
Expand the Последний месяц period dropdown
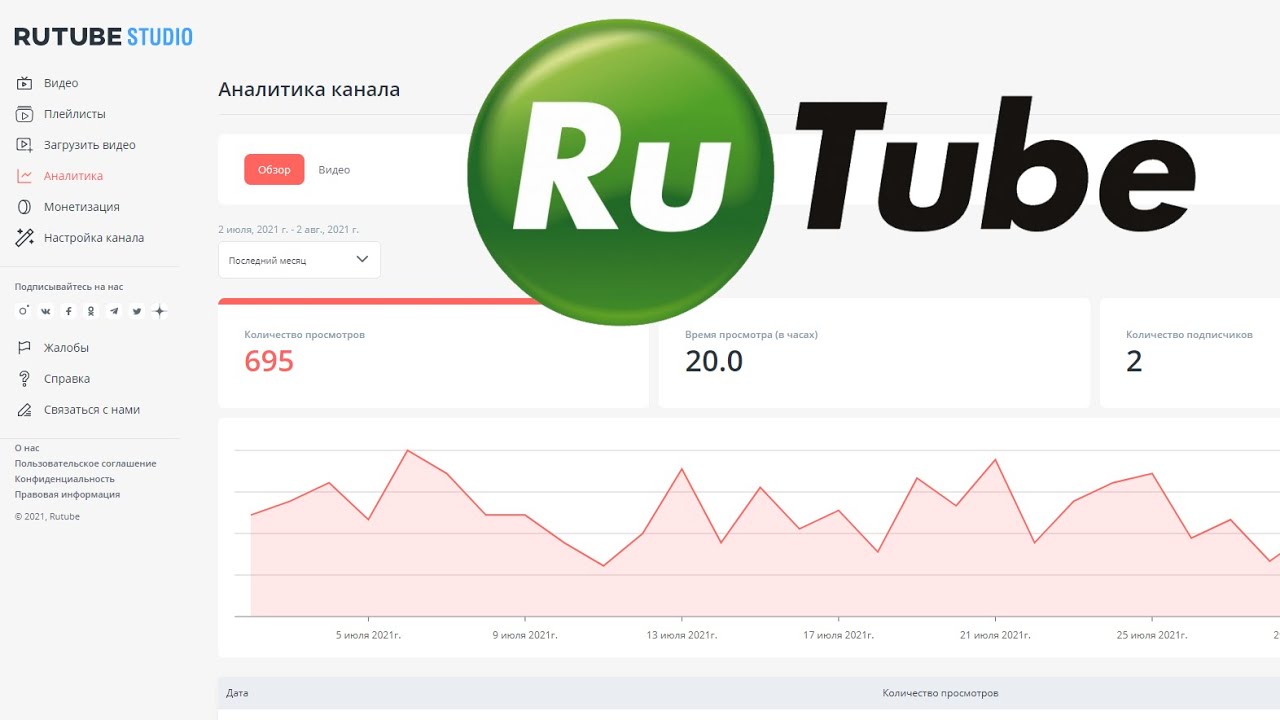point(299,260)
